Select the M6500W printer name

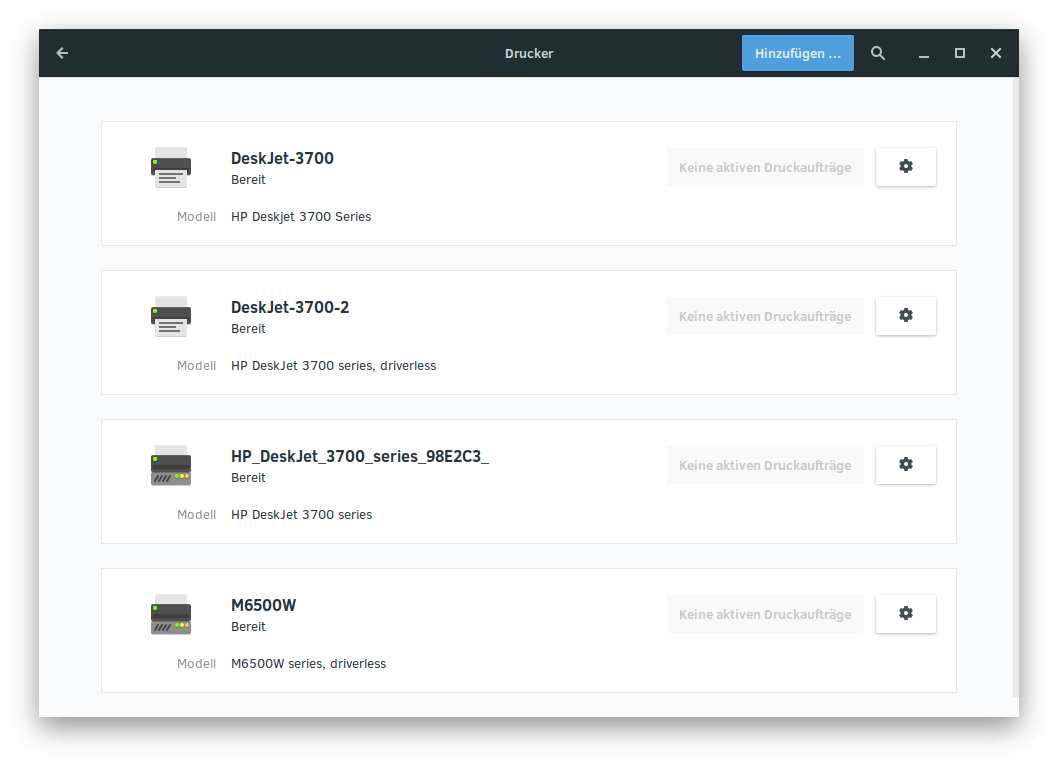pyautogui.click(x=263, y=605)
